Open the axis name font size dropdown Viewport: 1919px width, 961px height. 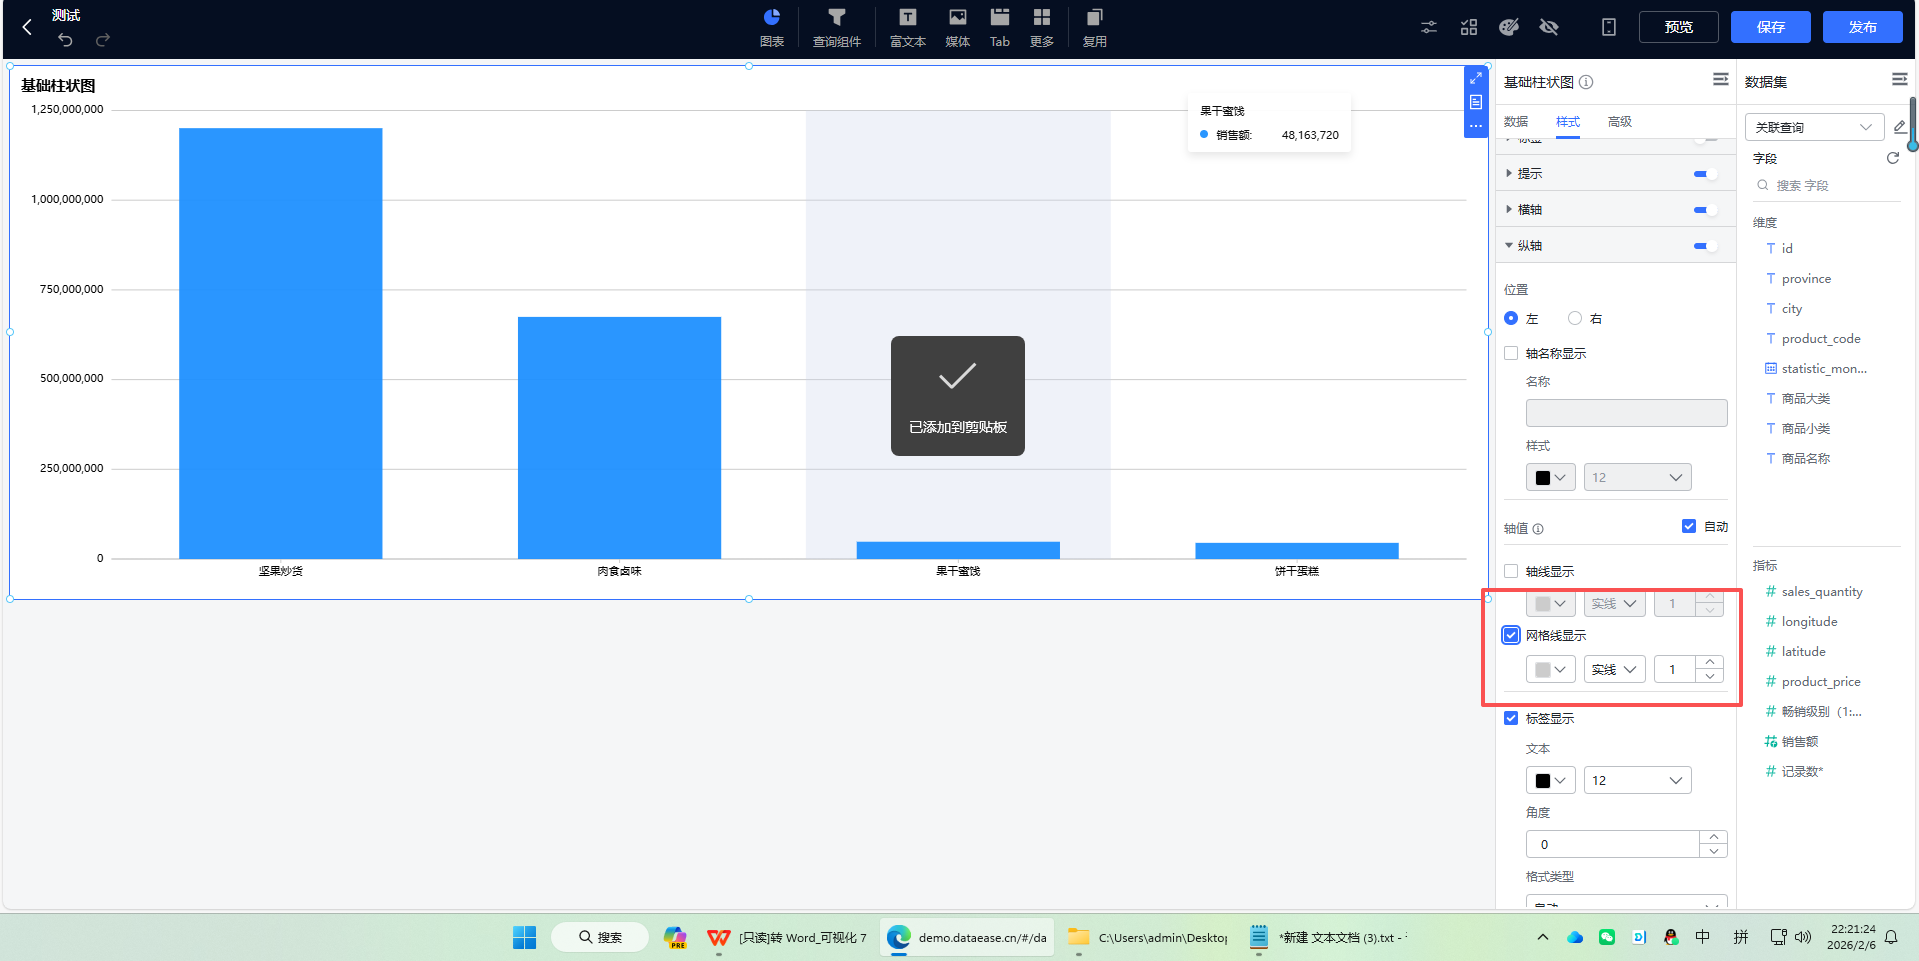tap(1637, 477)
